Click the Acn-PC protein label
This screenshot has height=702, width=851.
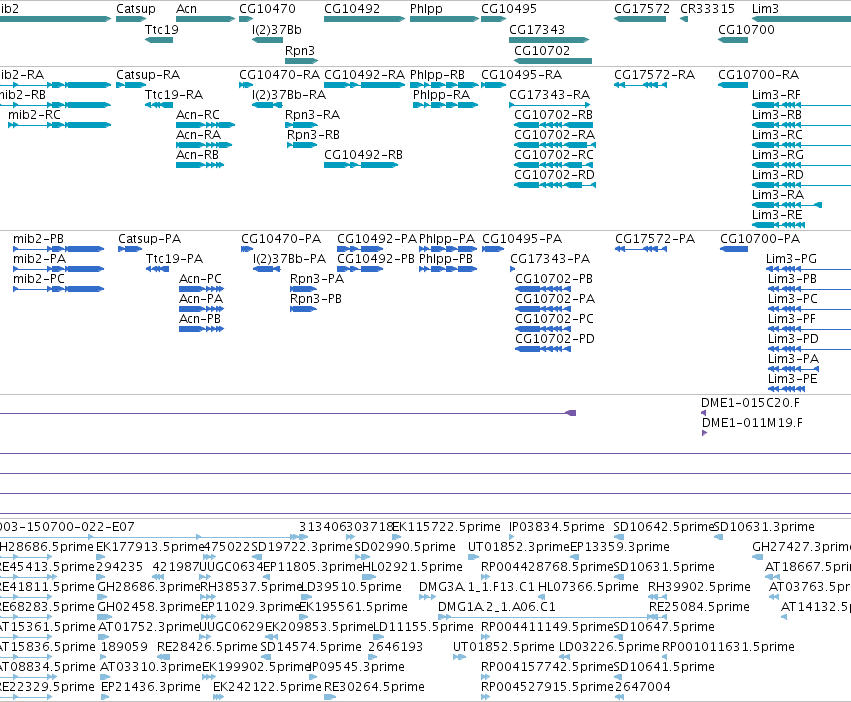[200, 279]
